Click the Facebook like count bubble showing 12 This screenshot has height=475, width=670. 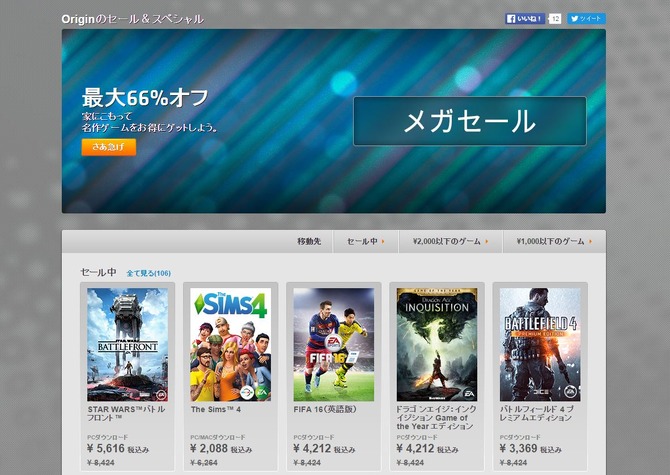[x=554, y=18]
